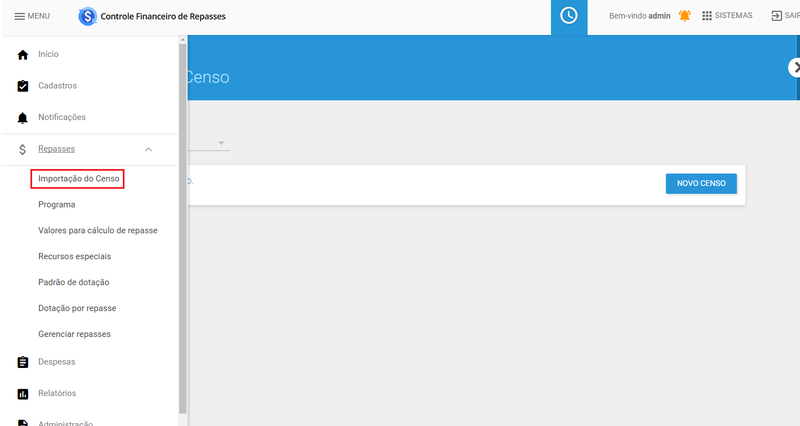The height and width of the screenshot is (426, 800).
Task: Open Padrão de dotação submenu item
Action: (x=73, y=282)
